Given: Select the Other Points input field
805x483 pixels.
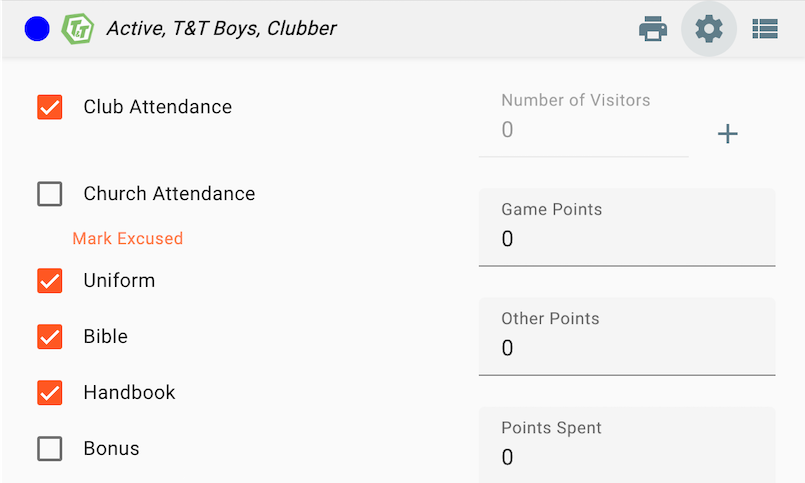Looking at the screenshot, I should tap(627, 348).
